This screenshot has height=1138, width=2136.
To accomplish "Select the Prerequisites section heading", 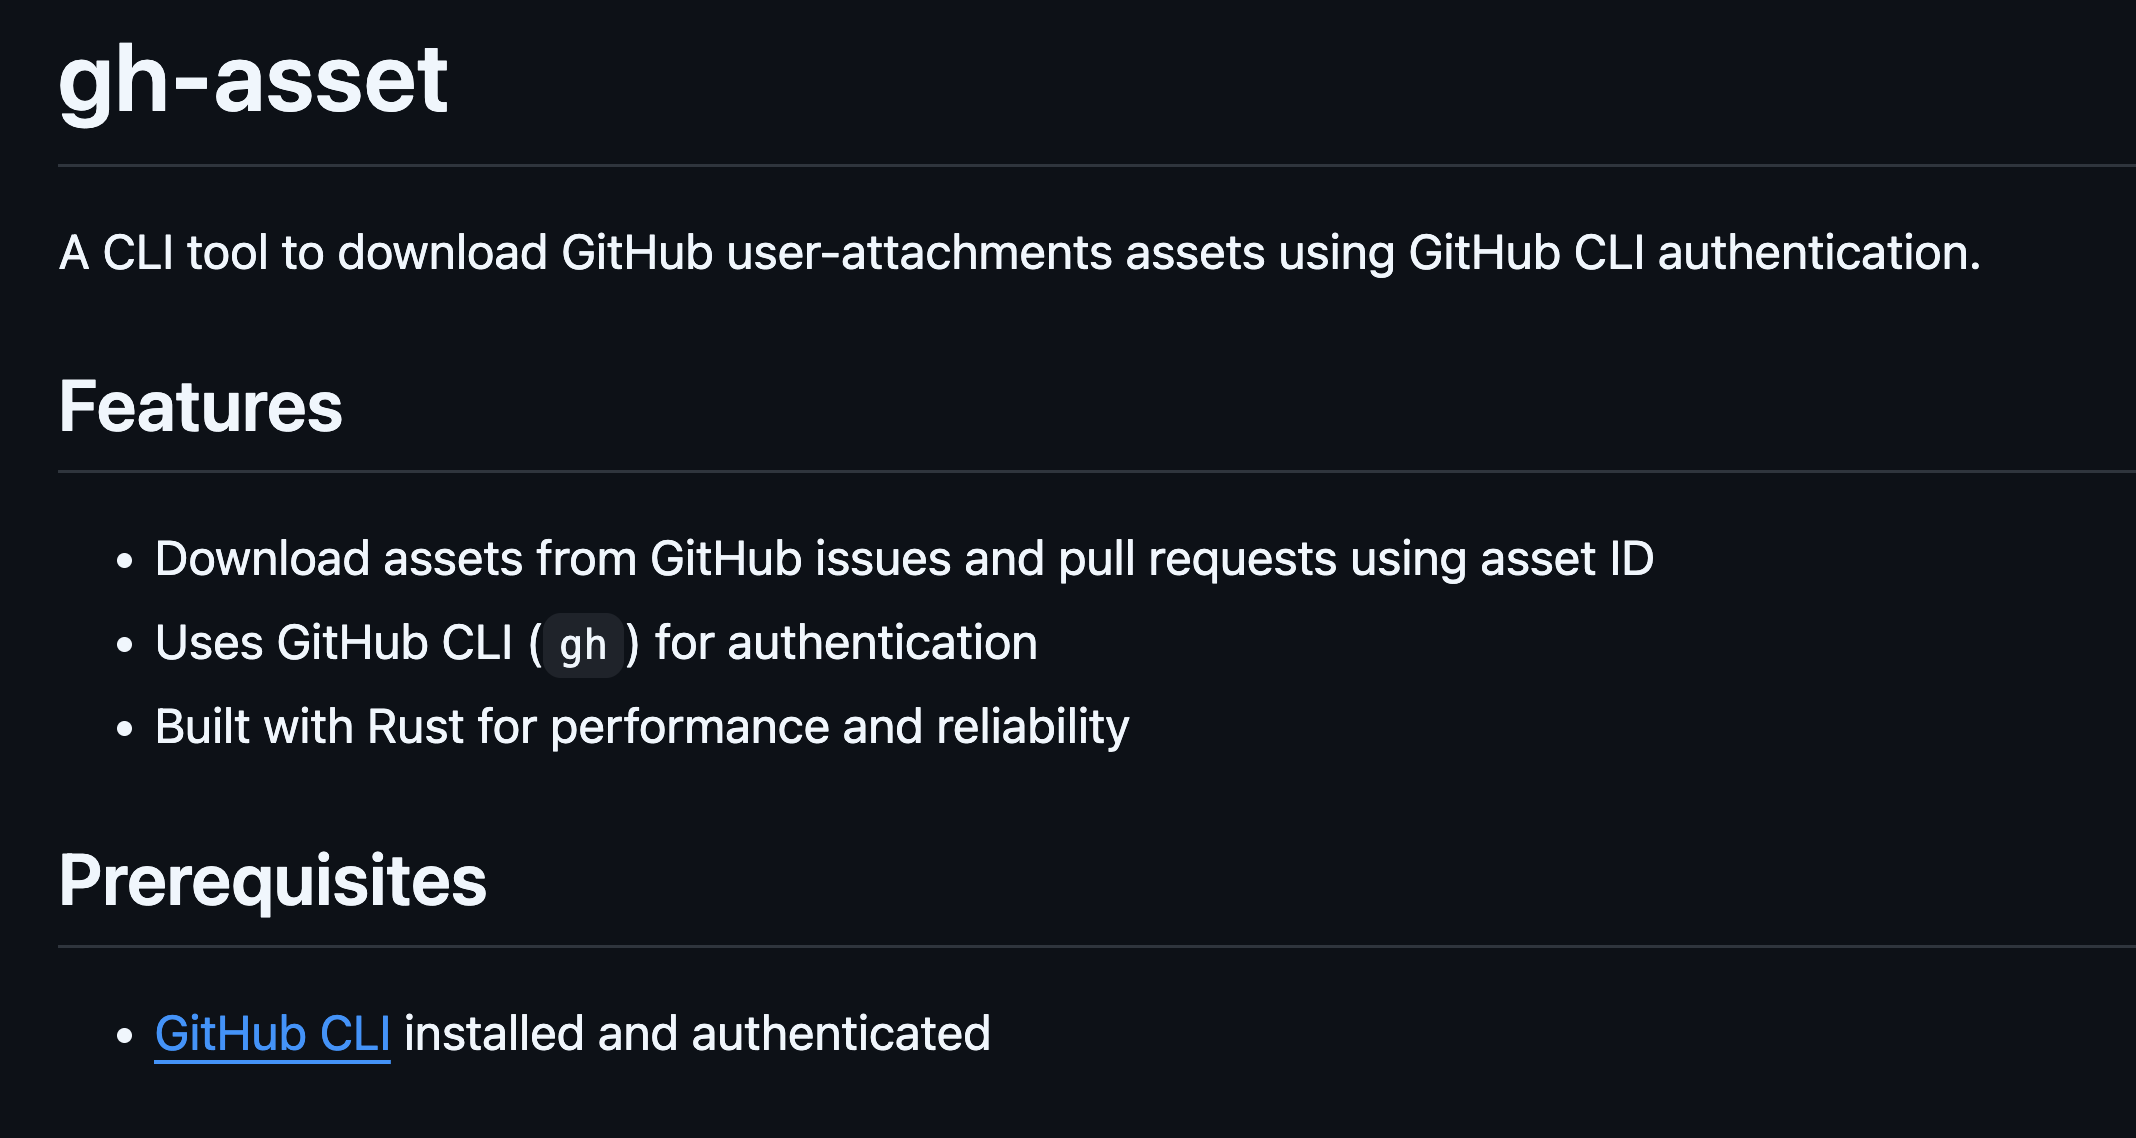I will click(x=272, y=880).
